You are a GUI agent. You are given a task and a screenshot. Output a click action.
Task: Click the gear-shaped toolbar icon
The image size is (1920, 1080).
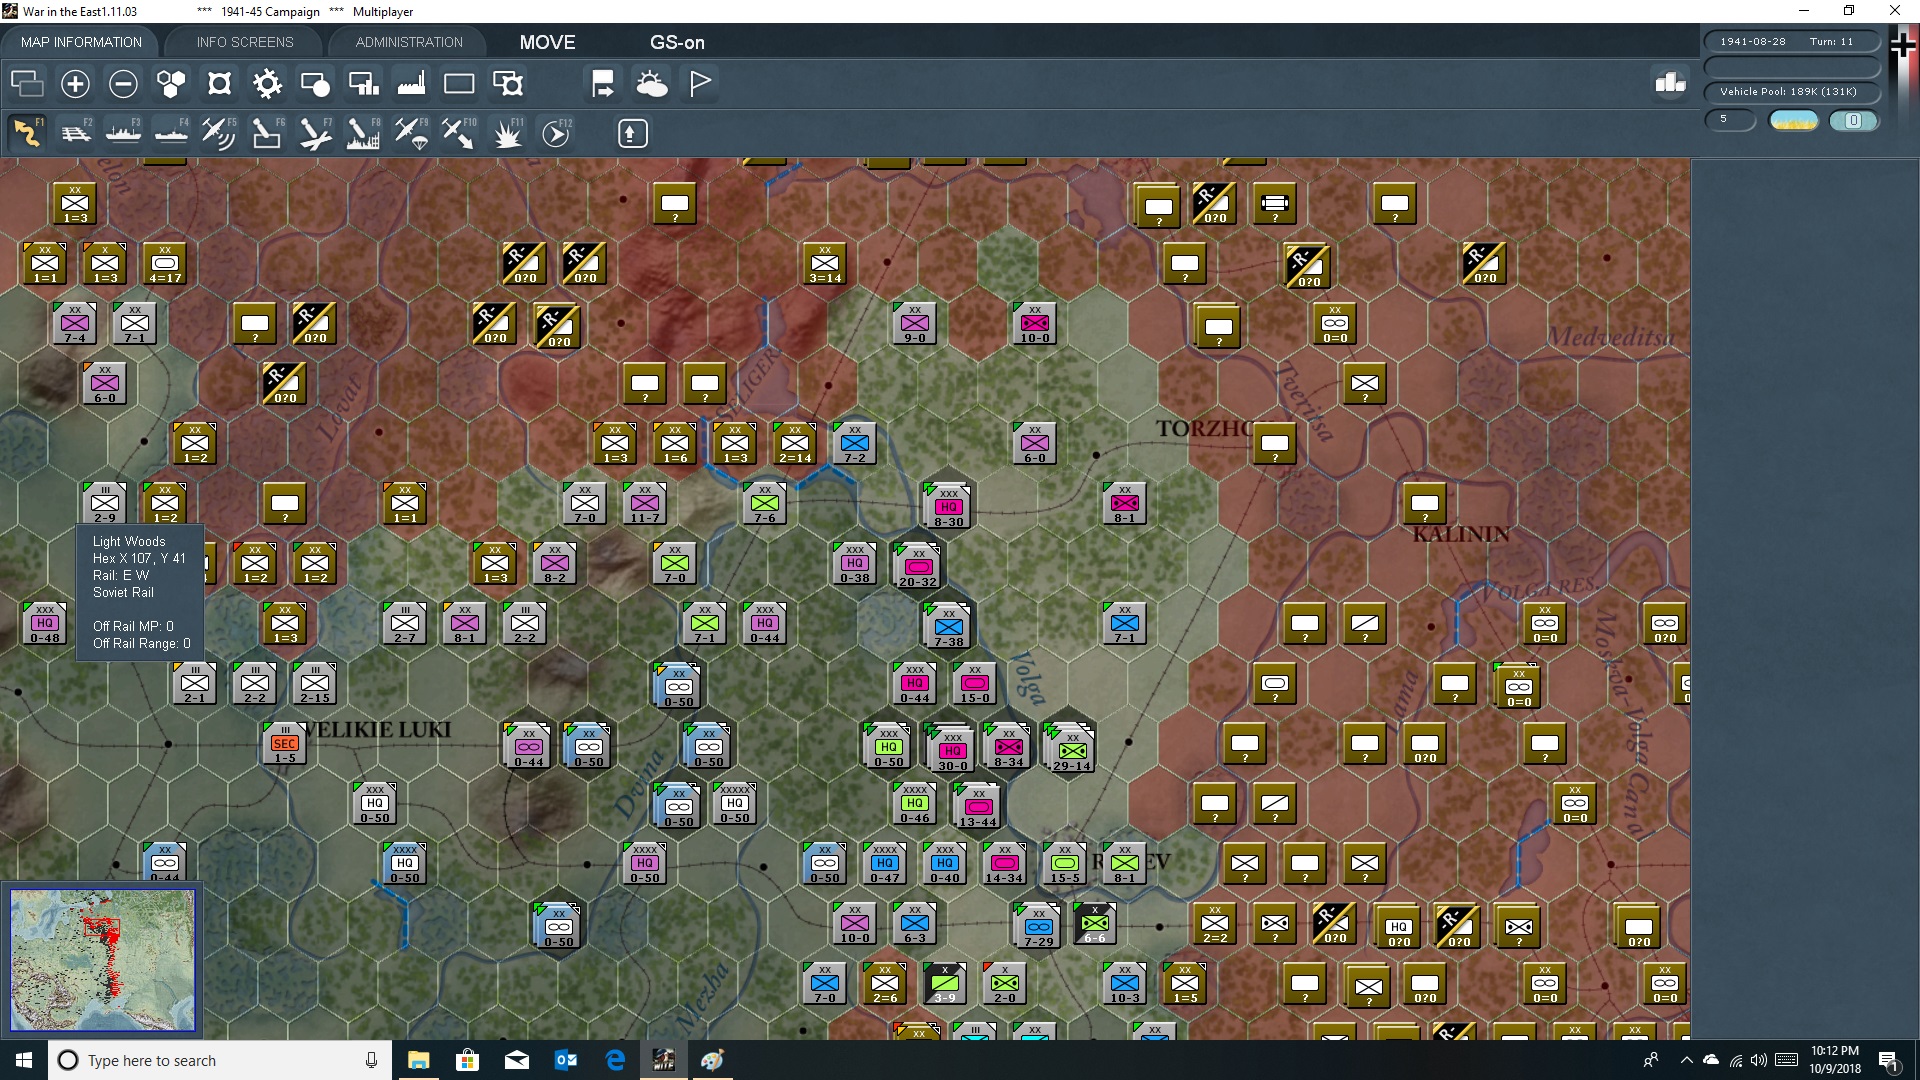click(267, 84)
